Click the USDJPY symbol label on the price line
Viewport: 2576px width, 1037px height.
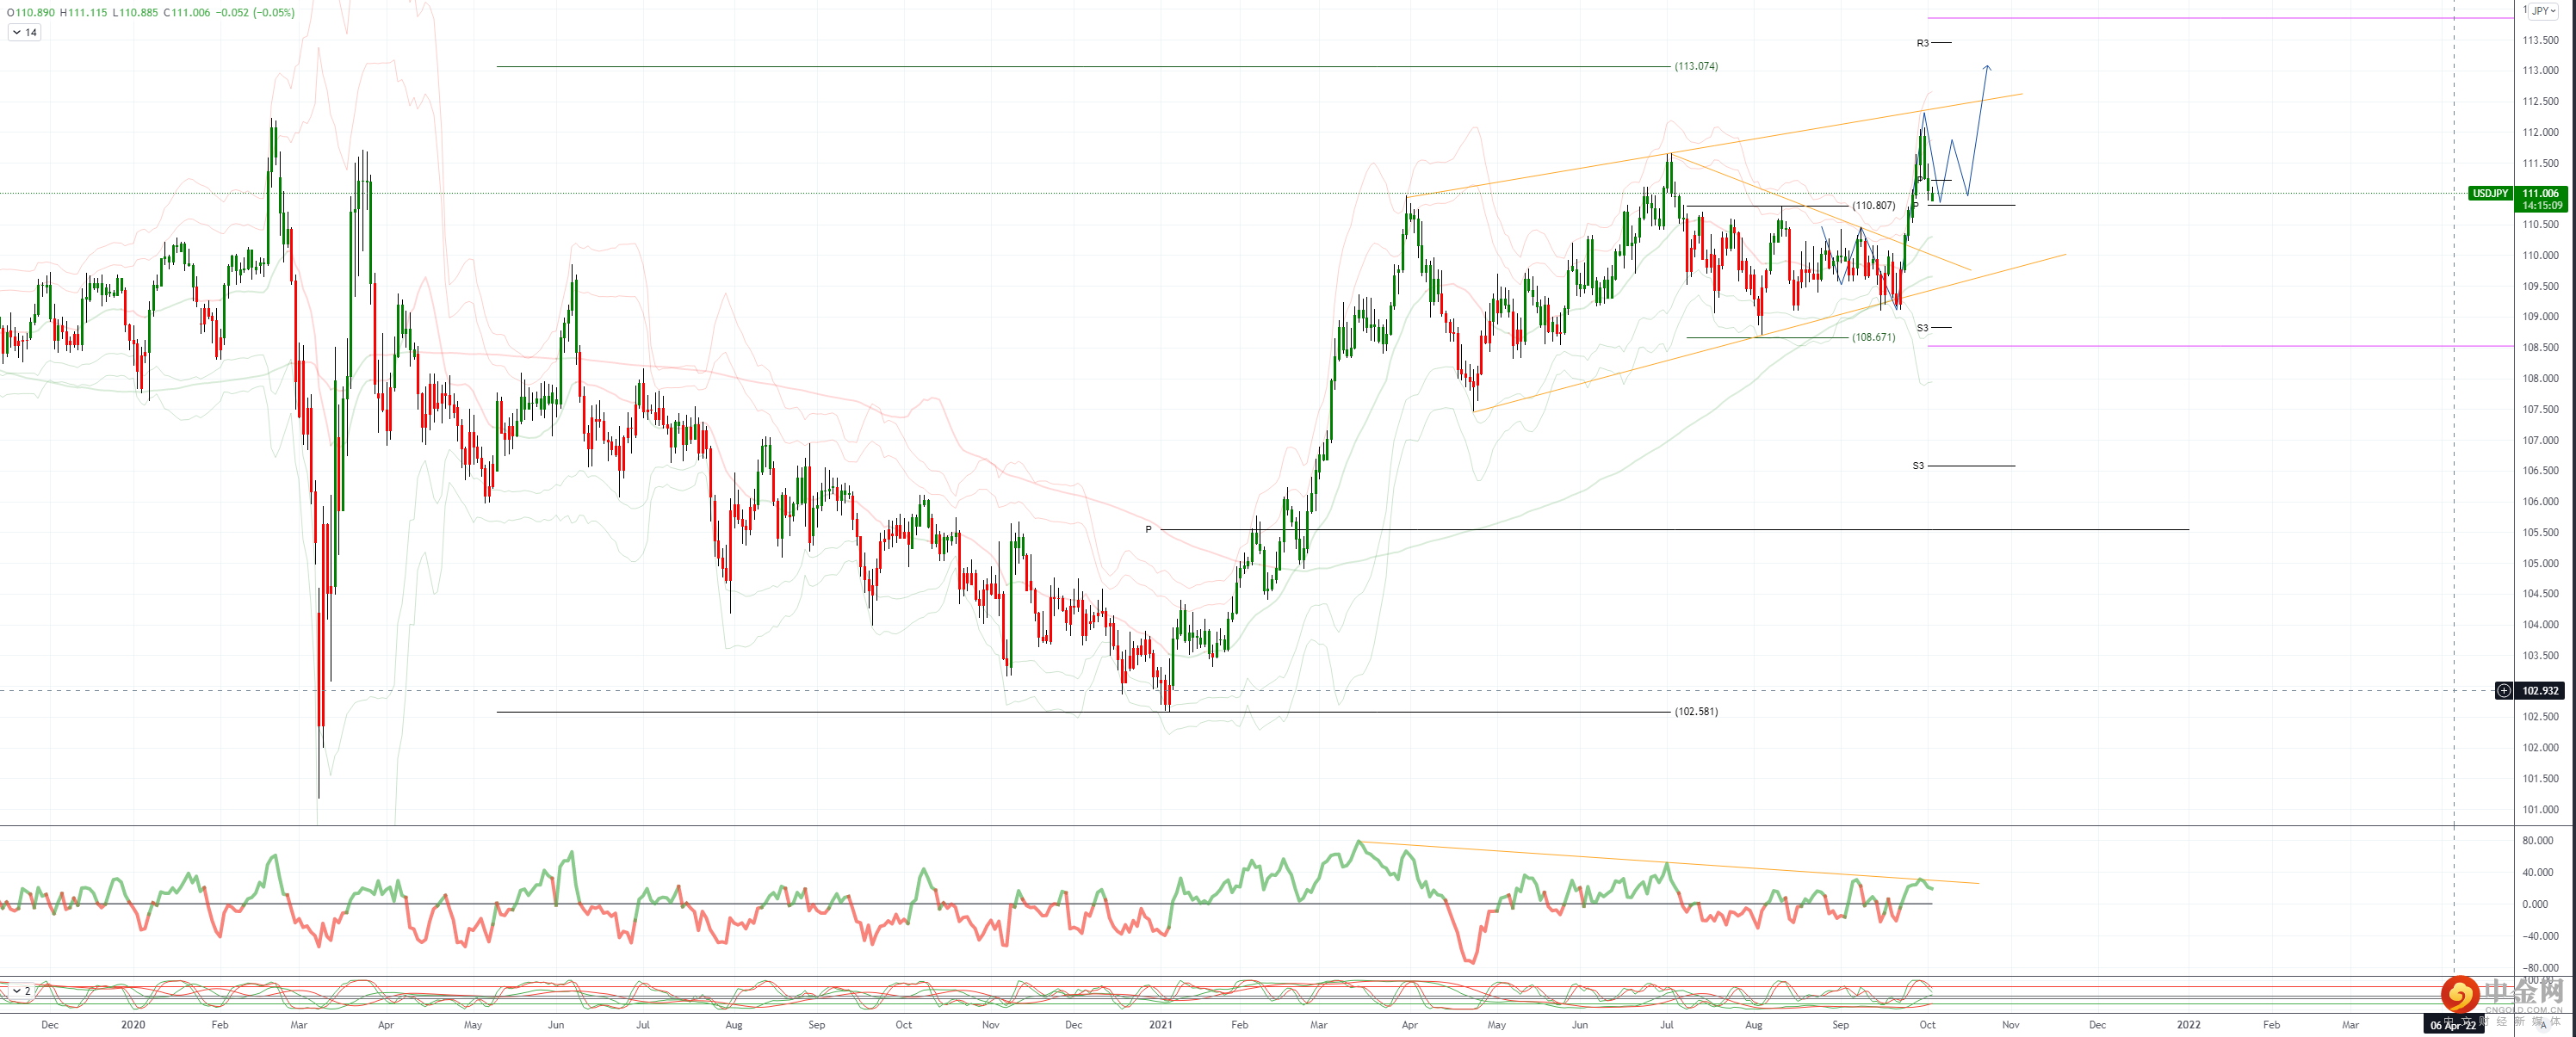(x=2489, y=193)
